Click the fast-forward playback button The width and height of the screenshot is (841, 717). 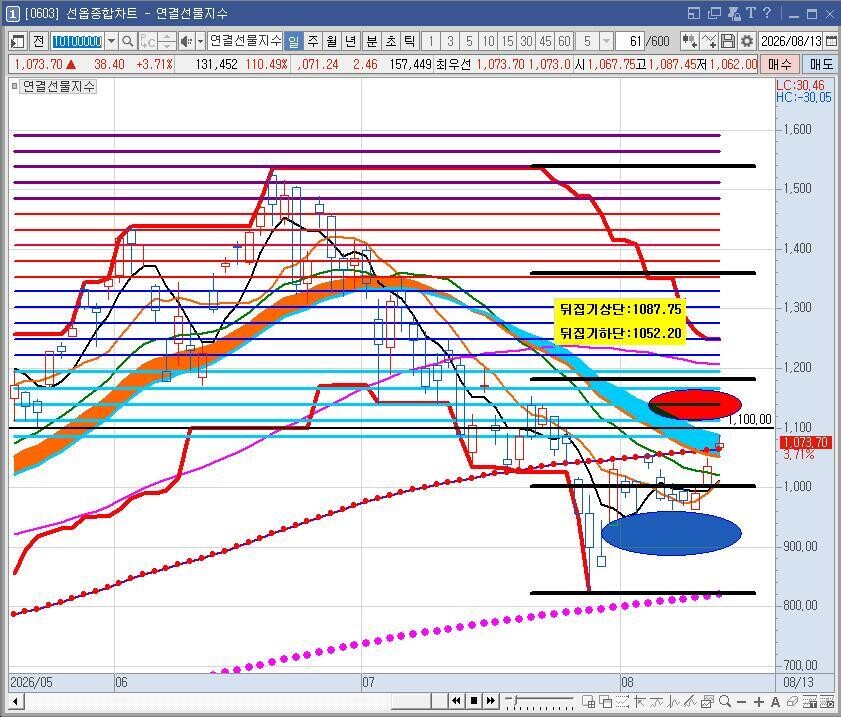491,701
